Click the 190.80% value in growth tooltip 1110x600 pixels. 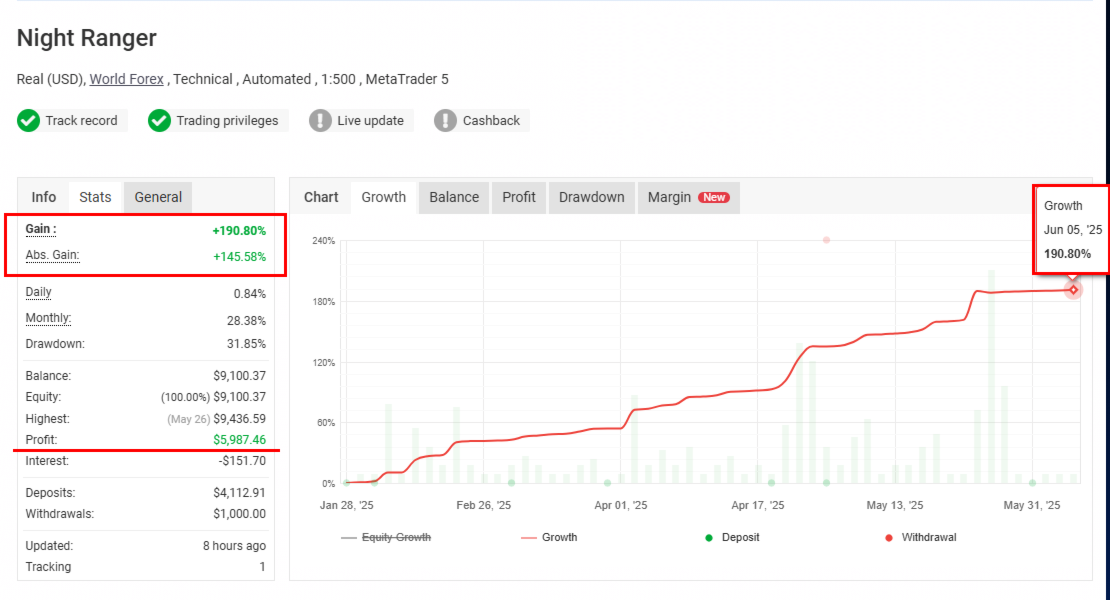1067,254
